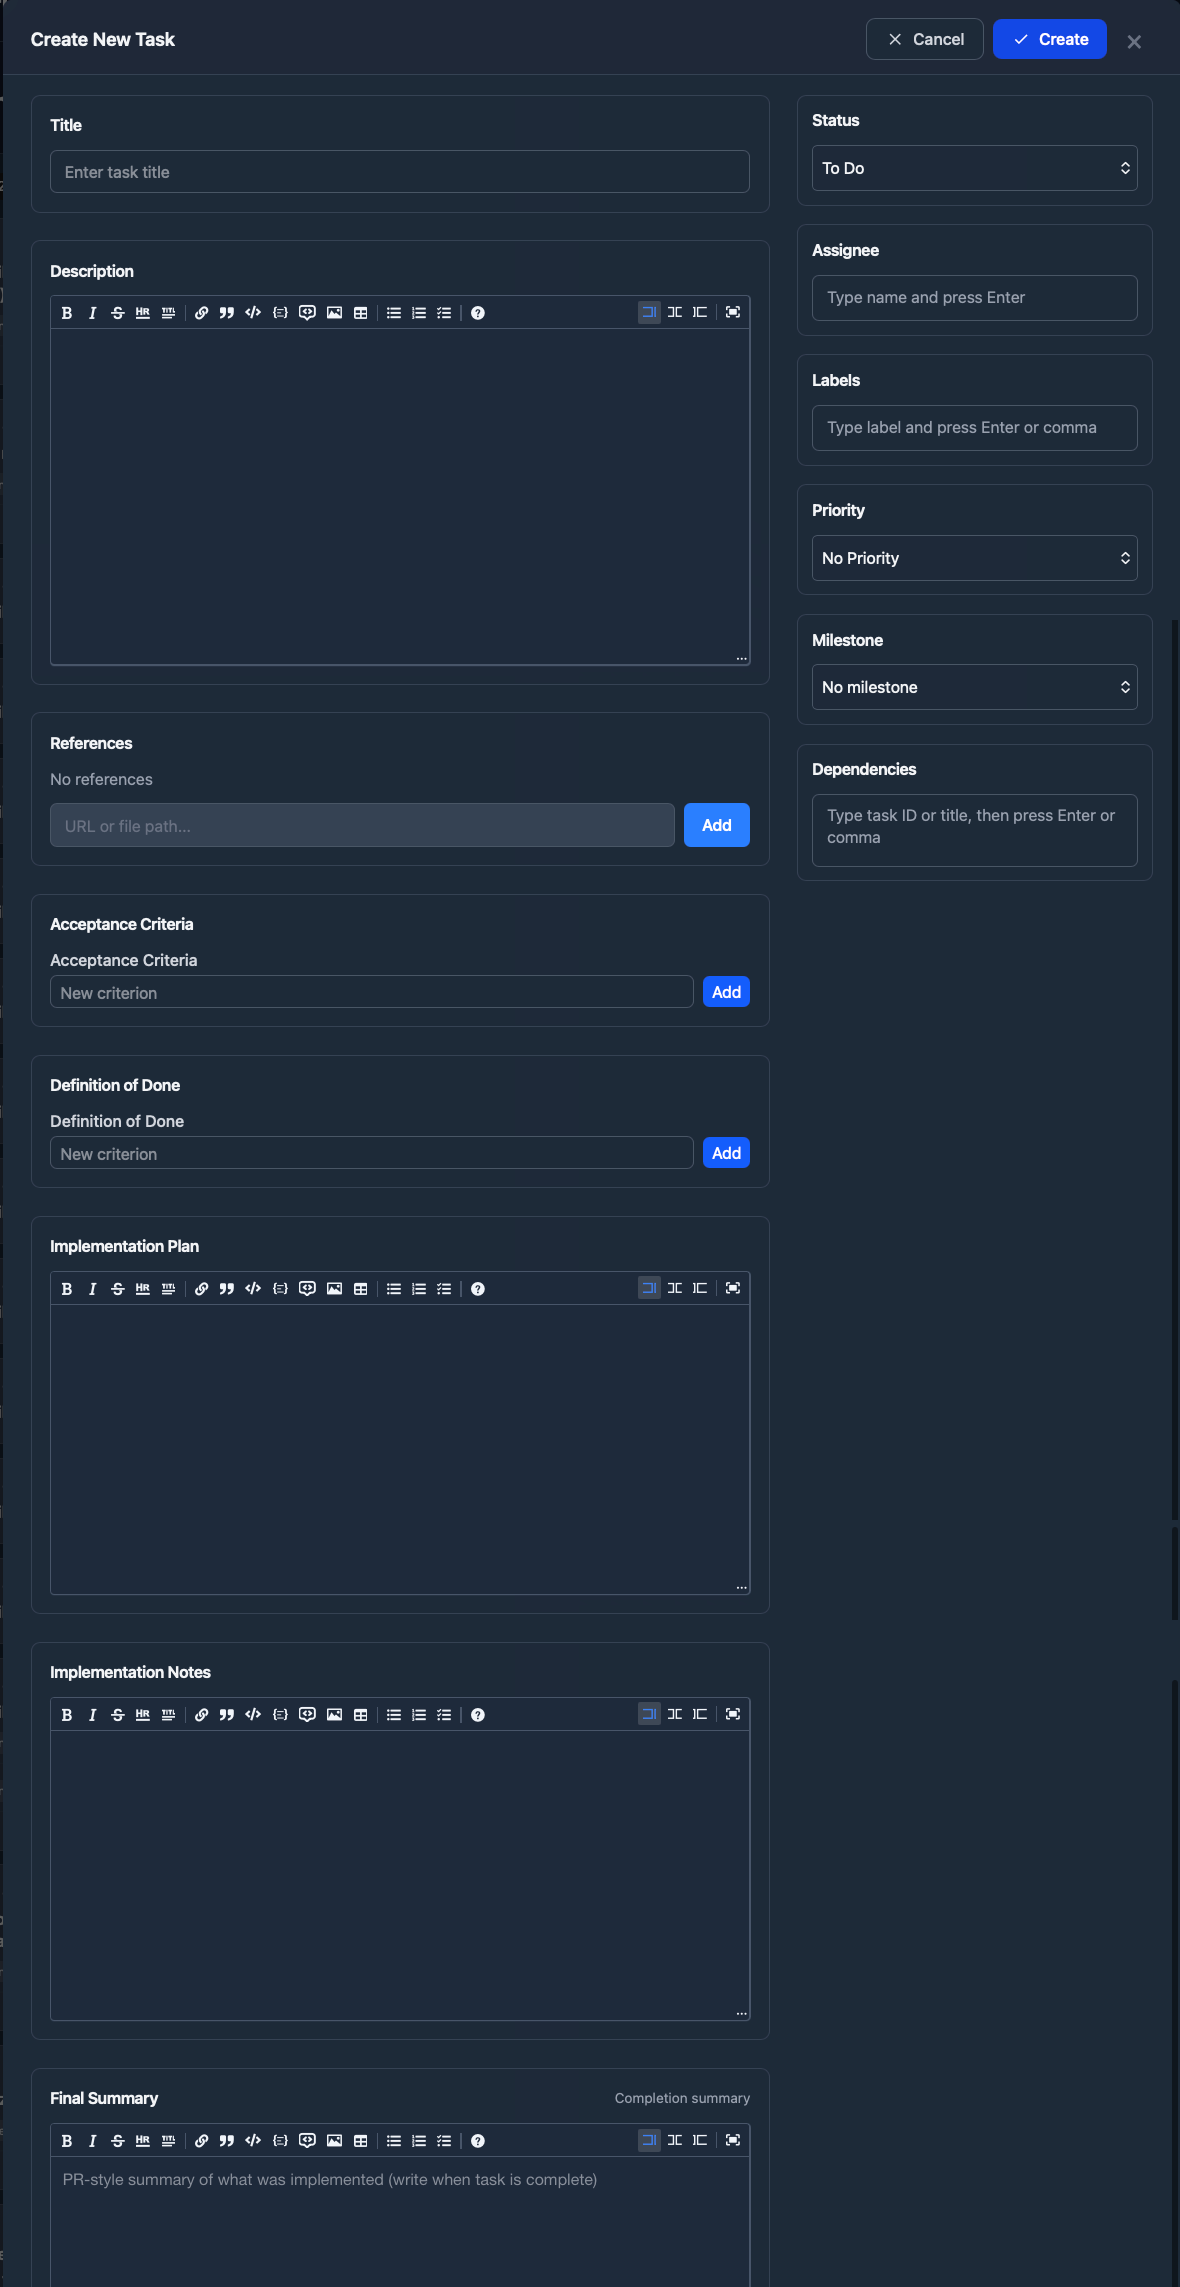Open the Milestone dropdown showing No milestone
1180x2287 pixels.
(975, 687)
